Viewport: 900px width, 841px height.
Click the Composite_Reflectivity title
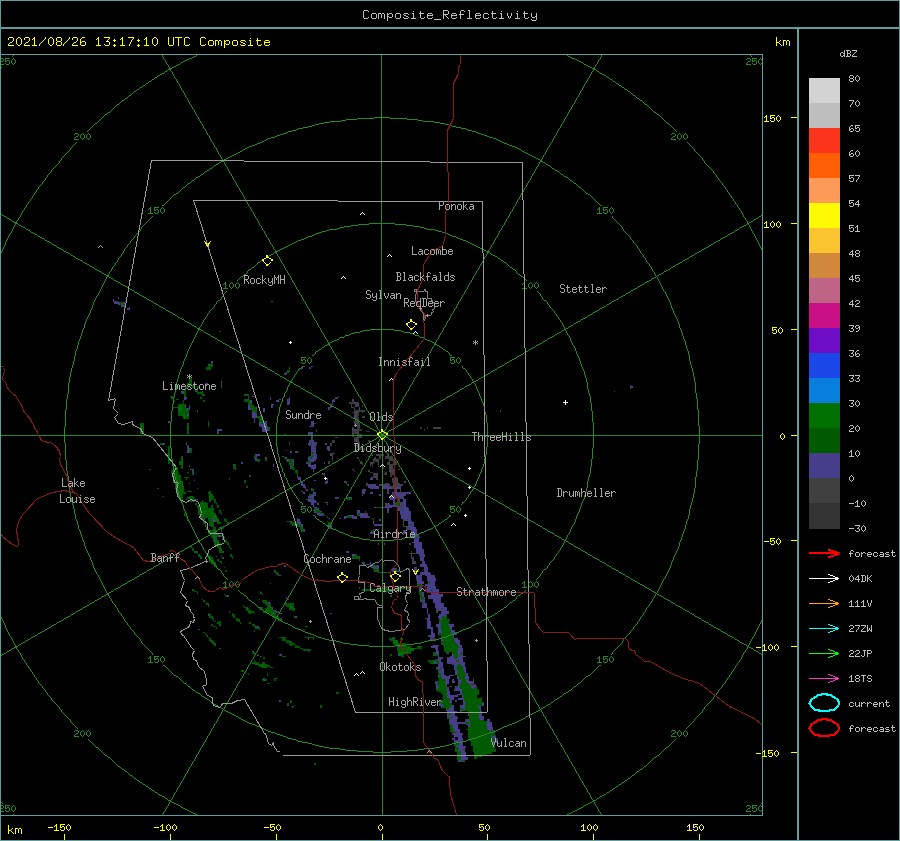tap(449, 15)
